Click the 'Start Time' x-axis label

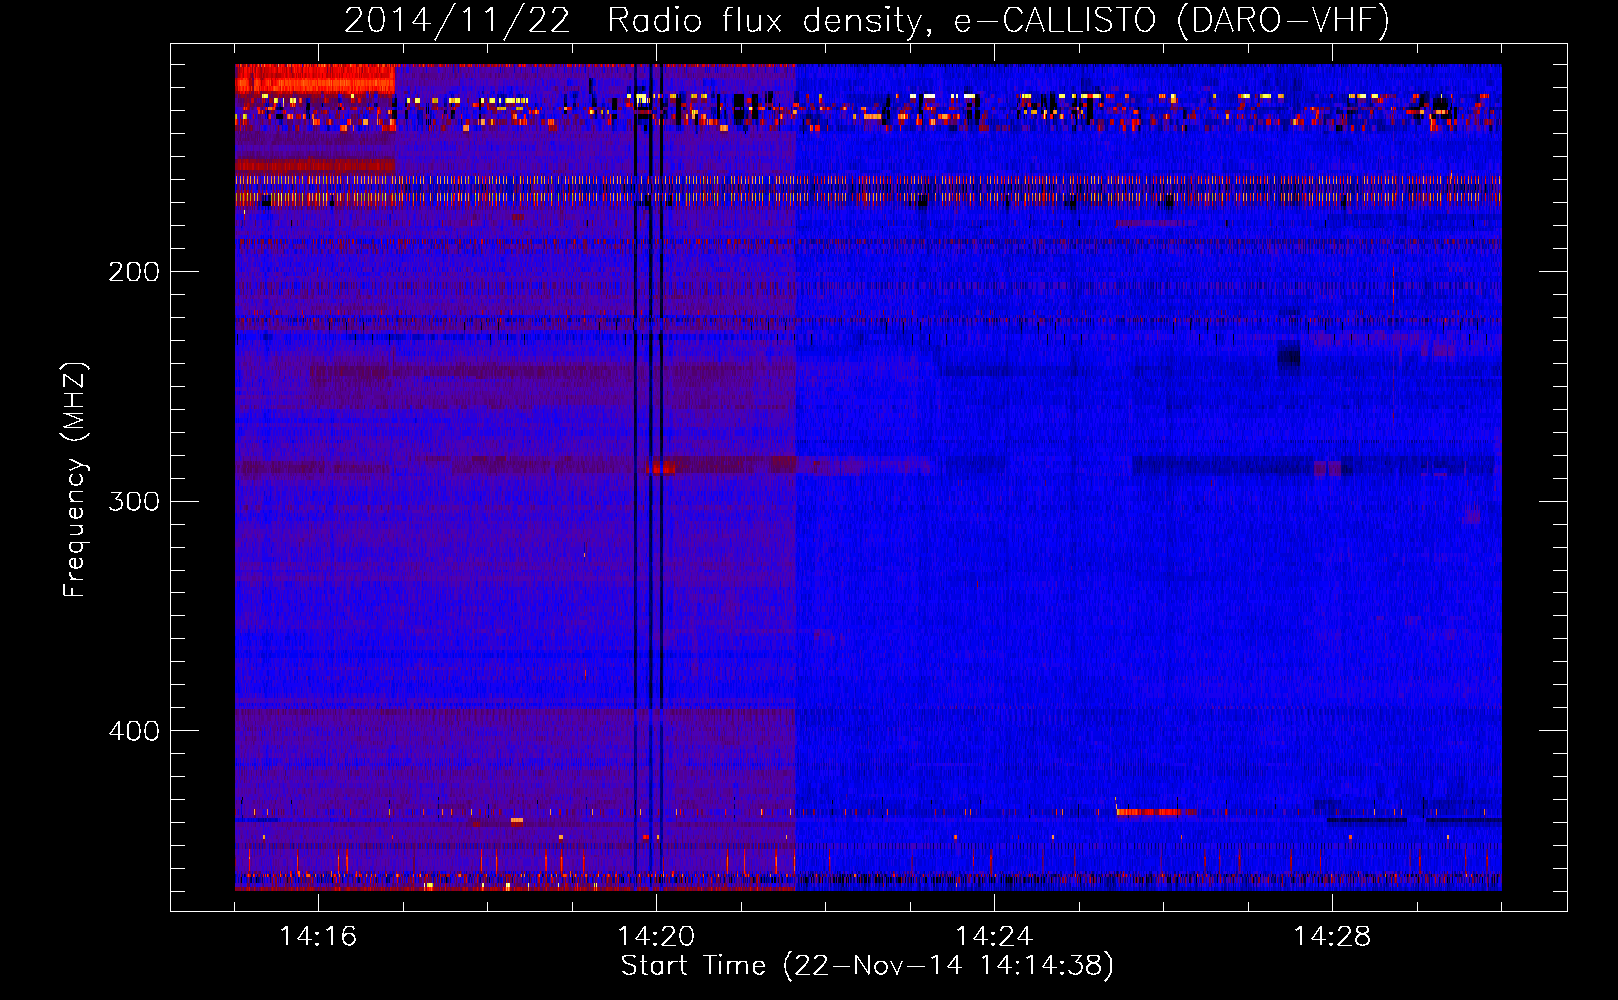tap(693, 966)
